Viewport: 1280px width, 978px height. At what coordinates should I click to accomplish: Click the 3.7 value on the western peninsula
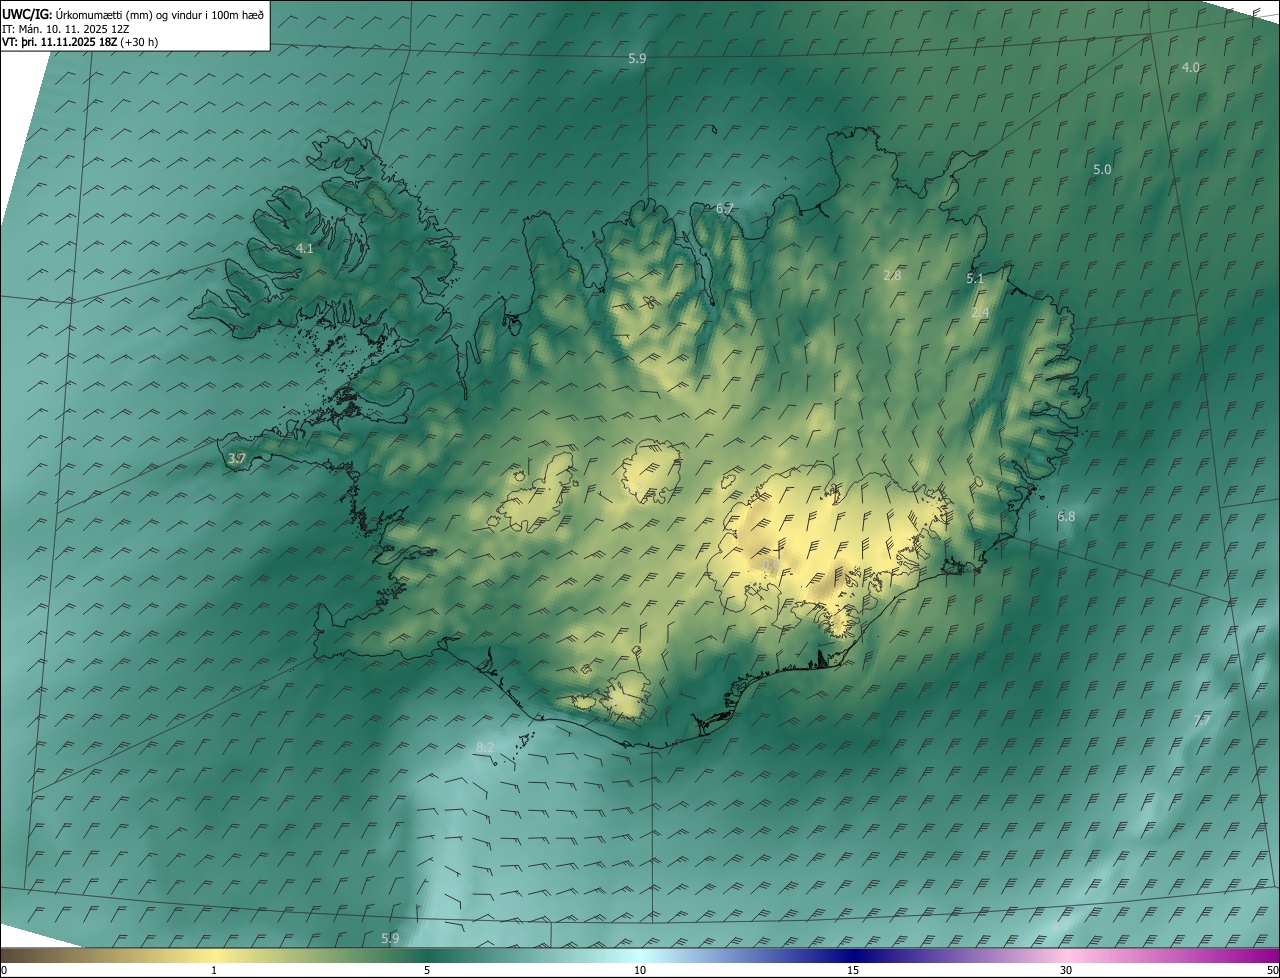237,459
